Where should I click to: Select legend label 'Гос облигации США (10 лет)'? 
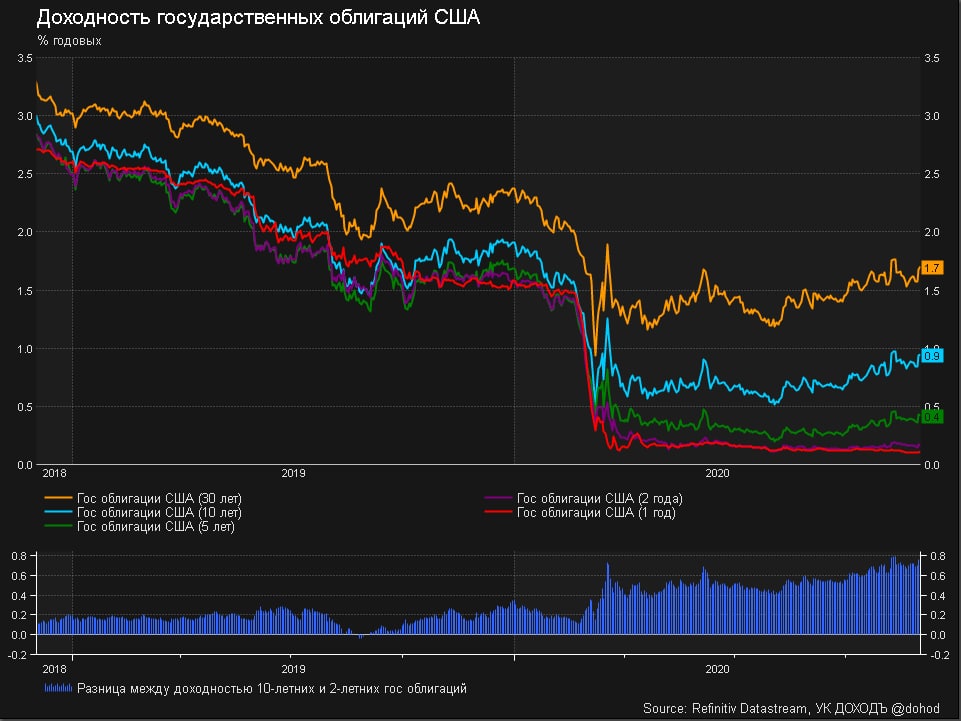(x=159, y=513)
